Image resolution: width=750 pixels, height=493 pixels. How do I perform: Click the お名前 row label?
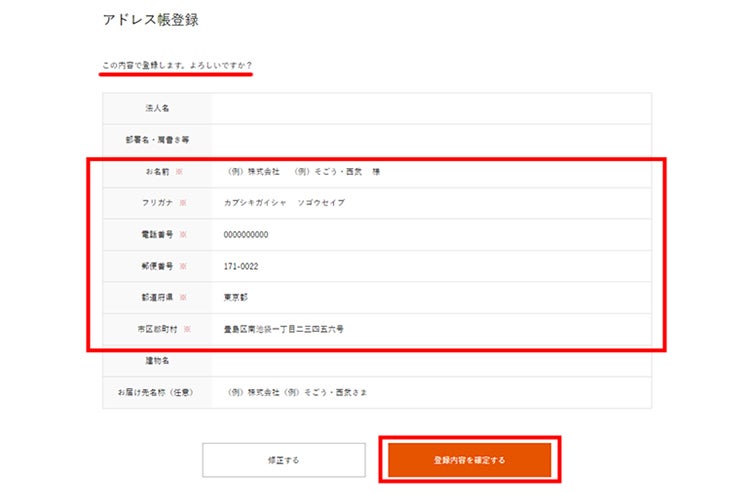(x=157, y=171)
